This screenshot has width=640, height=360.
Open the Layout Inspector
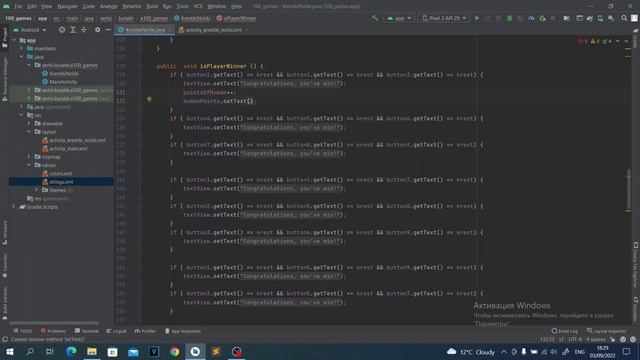tap(607, 331)
